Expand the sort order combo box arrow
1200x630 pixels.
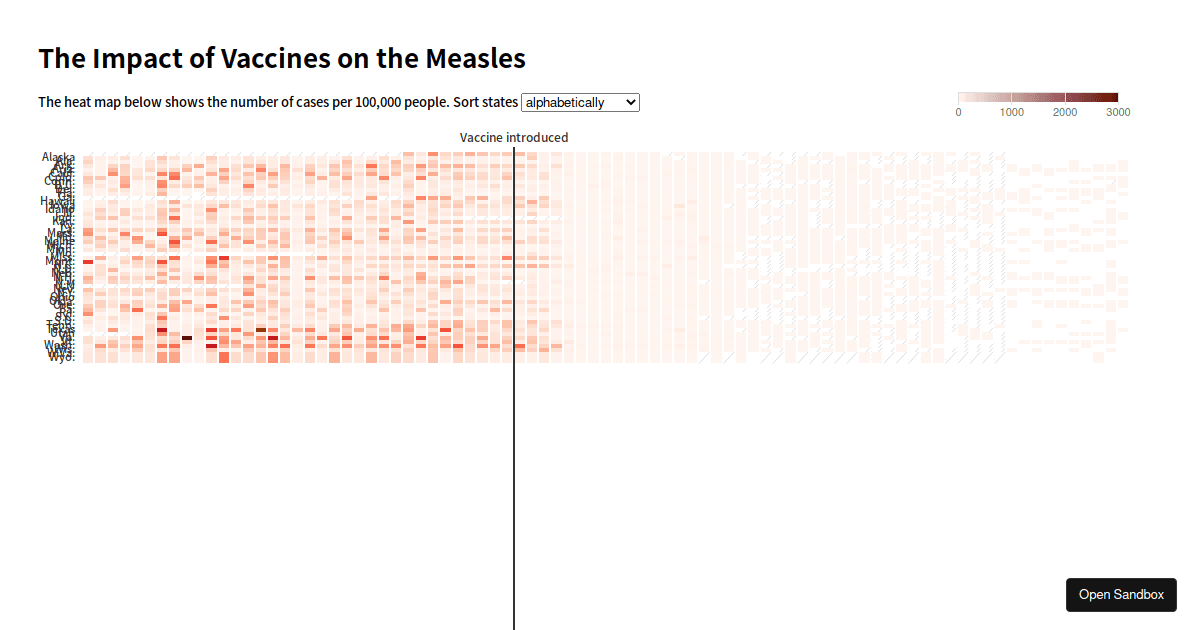pos(632,102)
